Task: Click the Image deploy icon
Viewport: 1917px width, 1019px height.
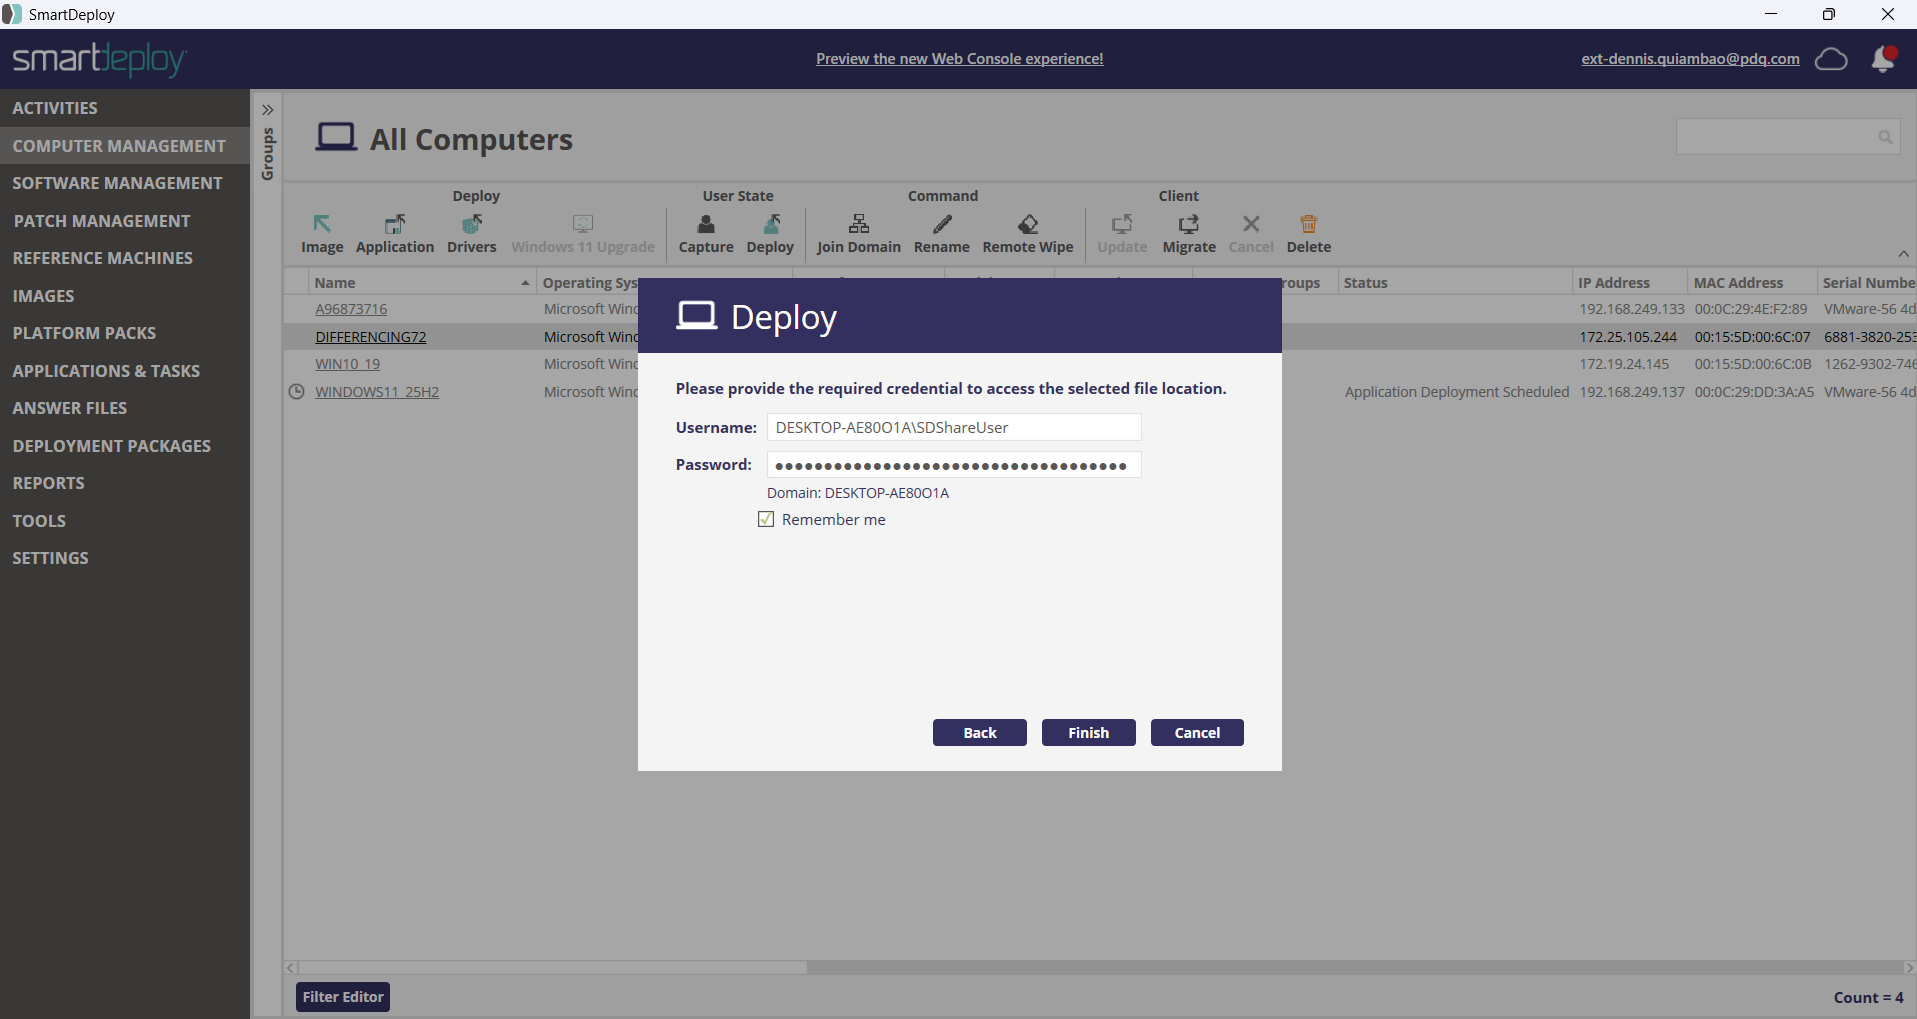Action: (x=321, y=225)
